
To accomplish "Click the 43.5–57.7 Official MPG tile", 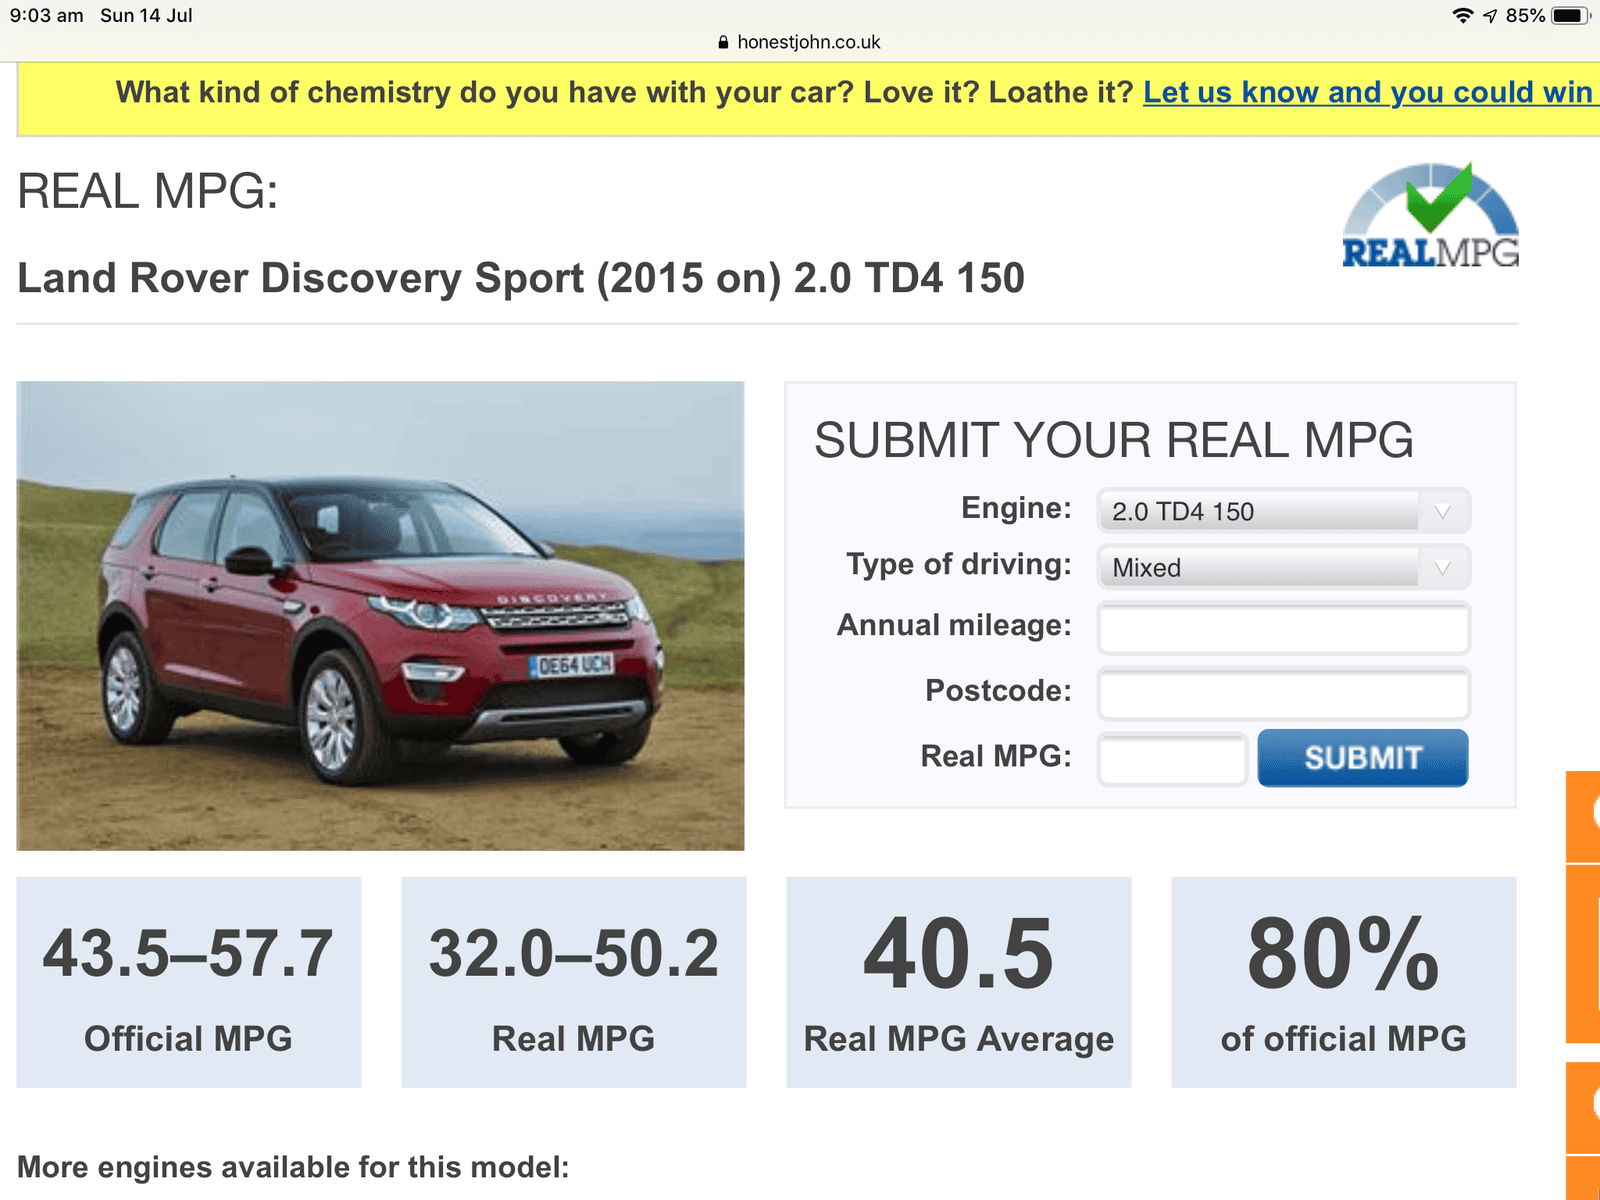I will 189,982.
